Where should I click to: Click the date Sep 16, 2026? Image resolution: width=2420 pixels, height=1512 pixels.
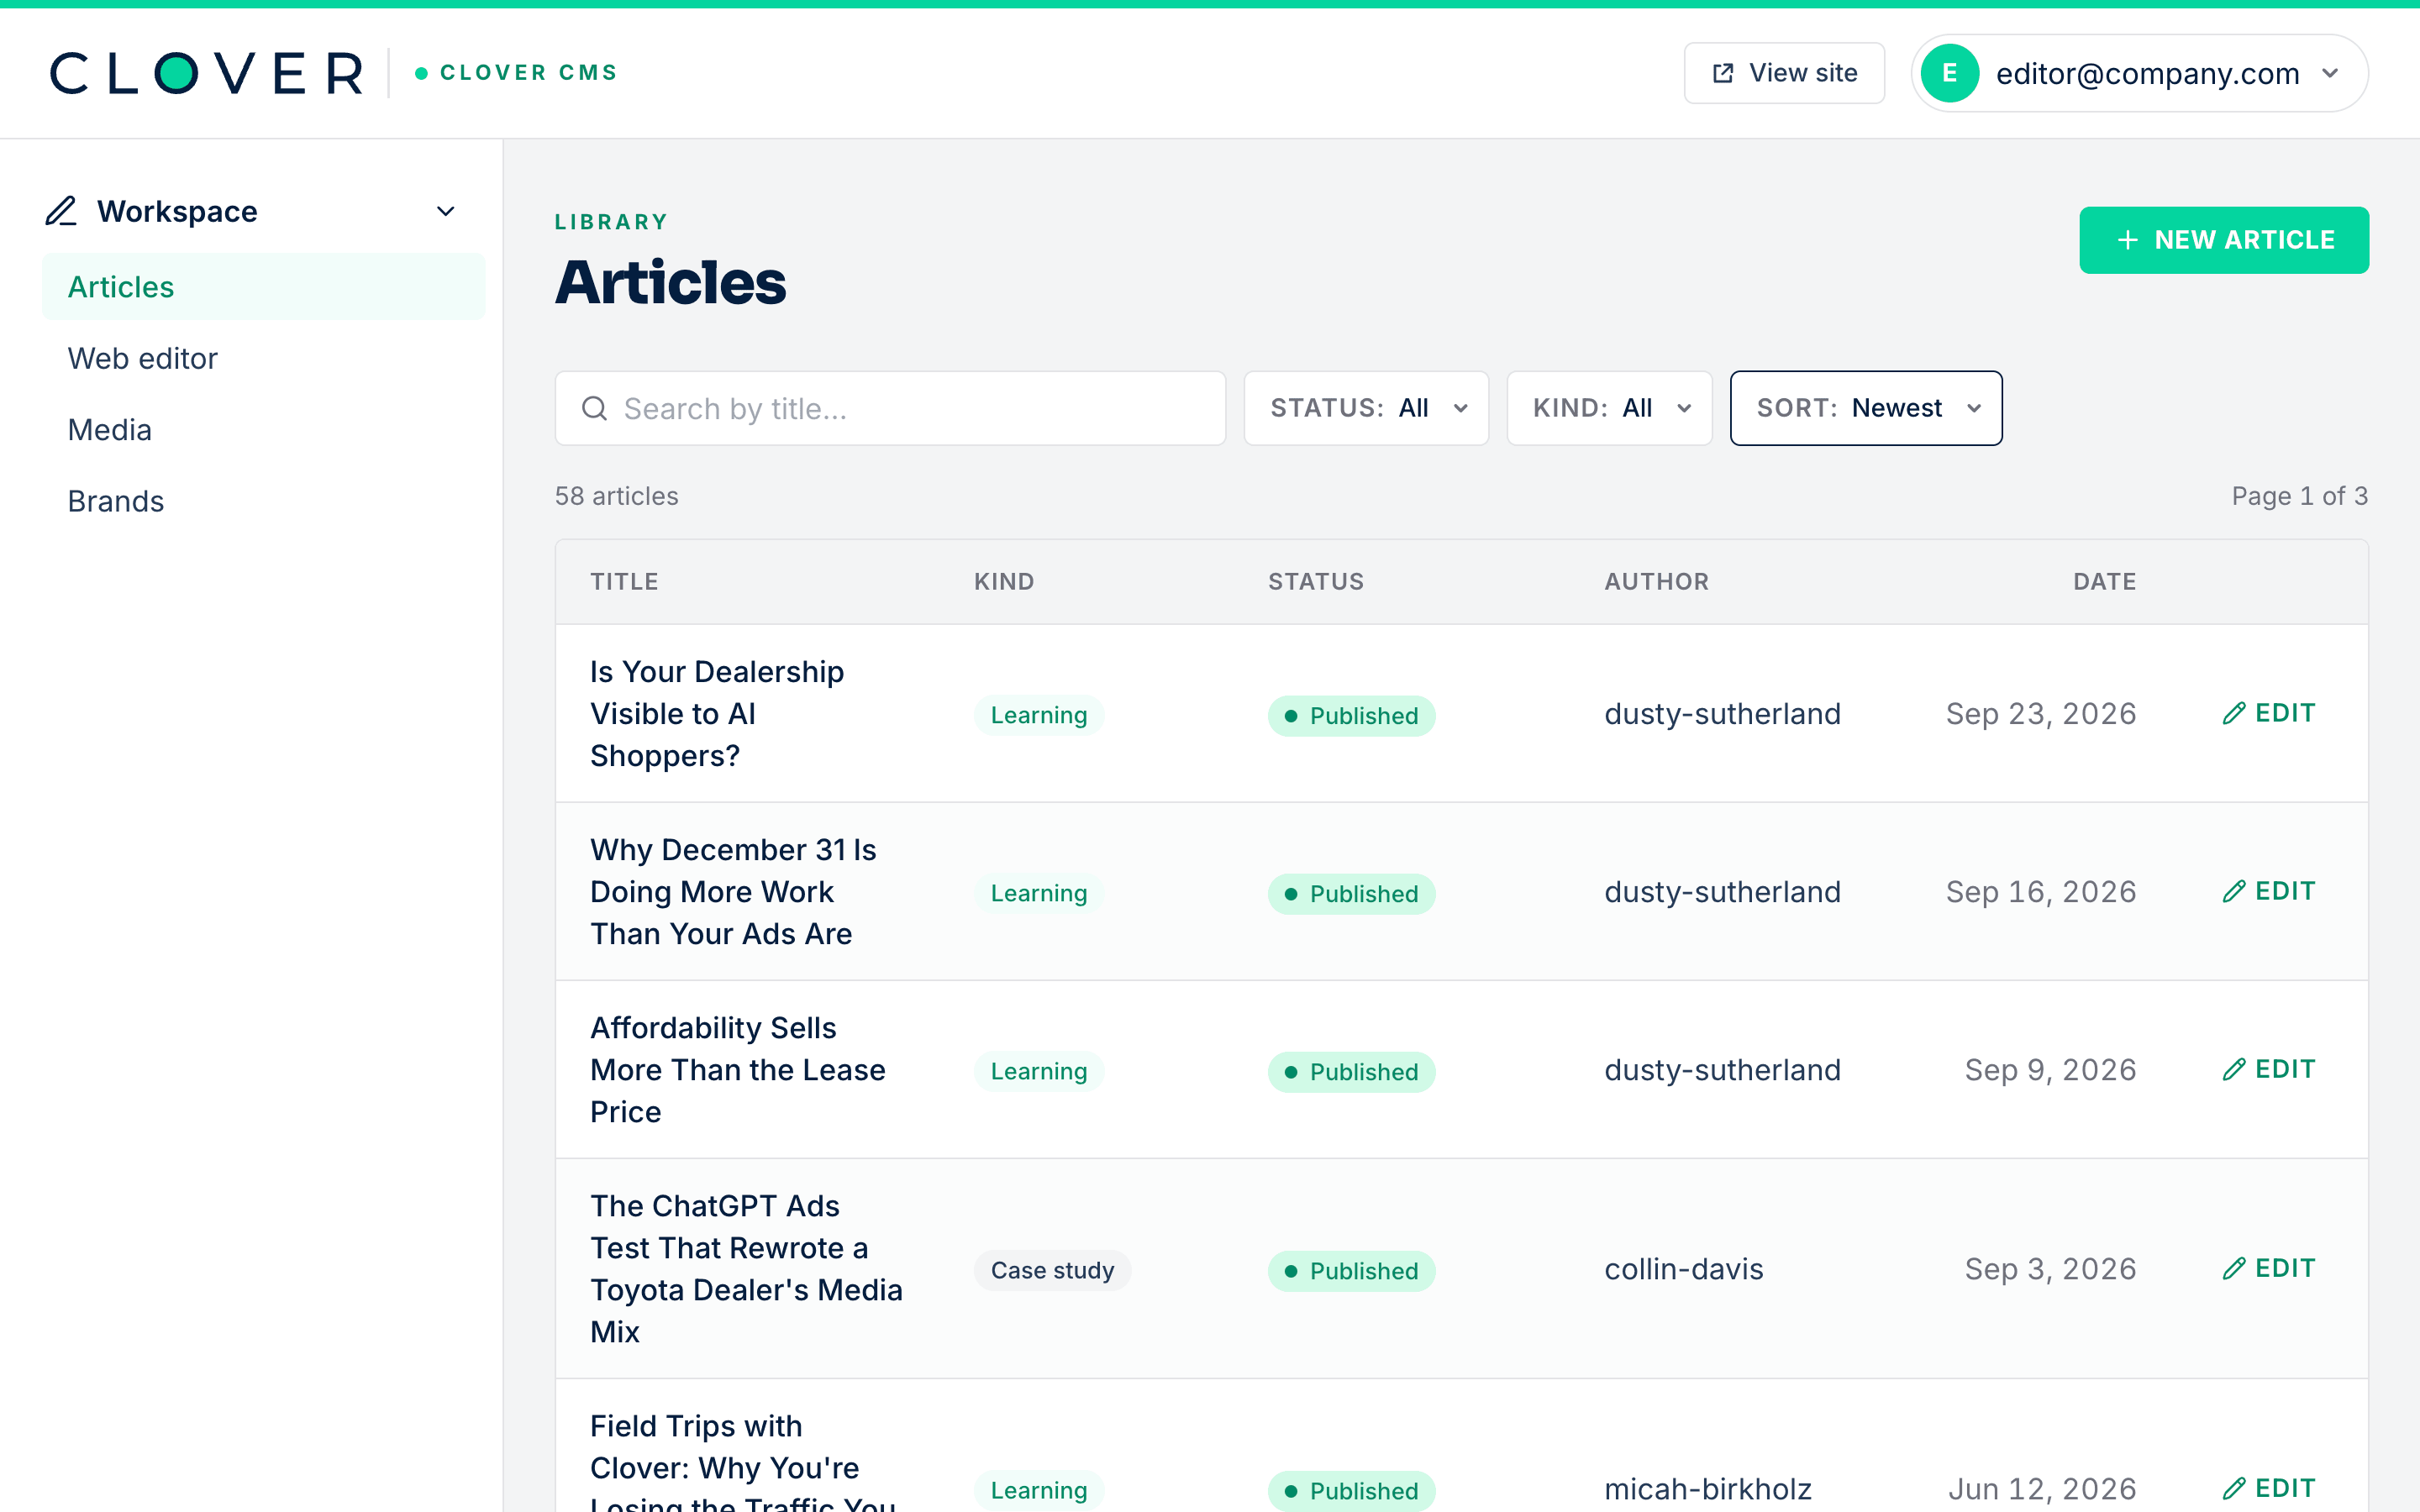click(2040, 891)
